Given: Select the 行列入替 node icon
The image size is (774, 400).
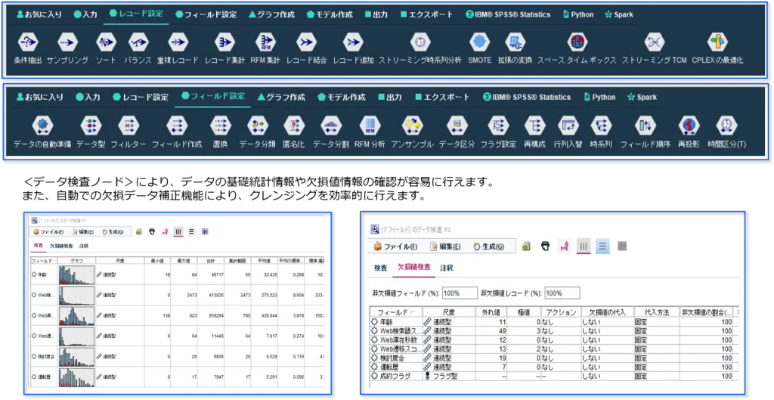Looking at the screenshot, I should tap(568, 126).
